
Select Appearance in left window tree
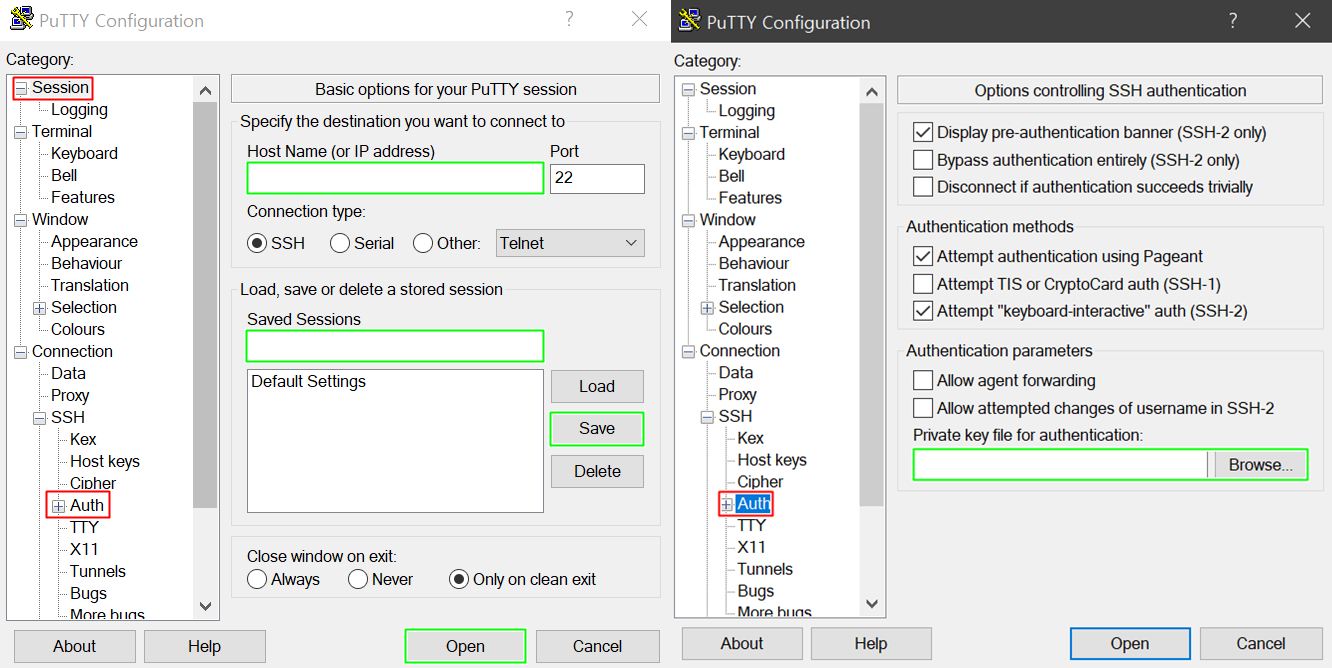pyautogui.click(x=94, y=242)
